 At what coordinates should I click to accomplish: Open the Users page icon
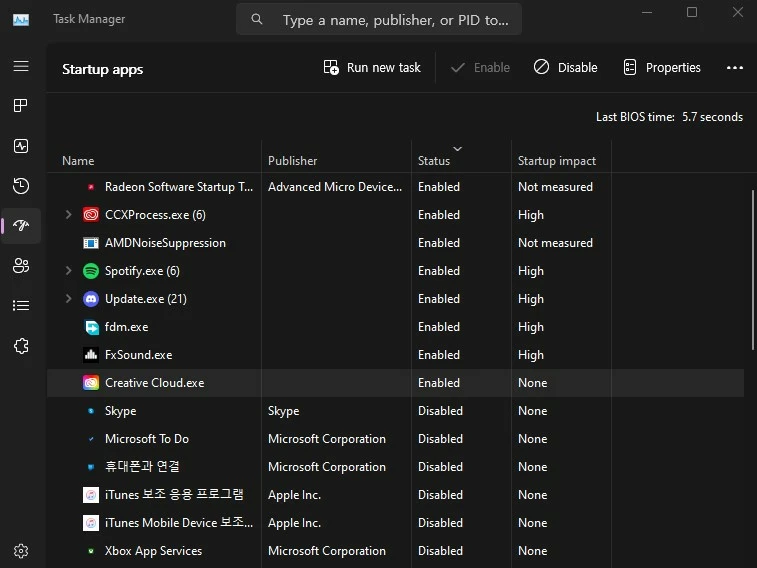pos(21,265)
